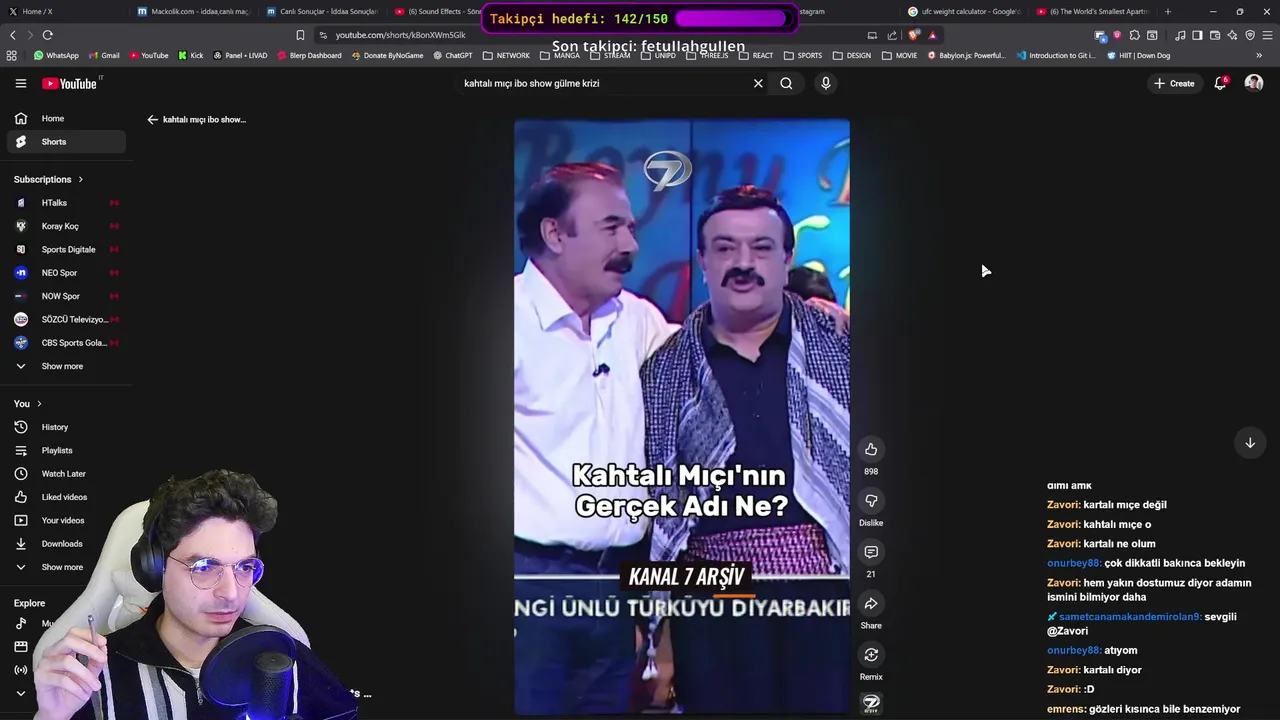Open the Sports Digitale subscription

[x=66, y=249]
